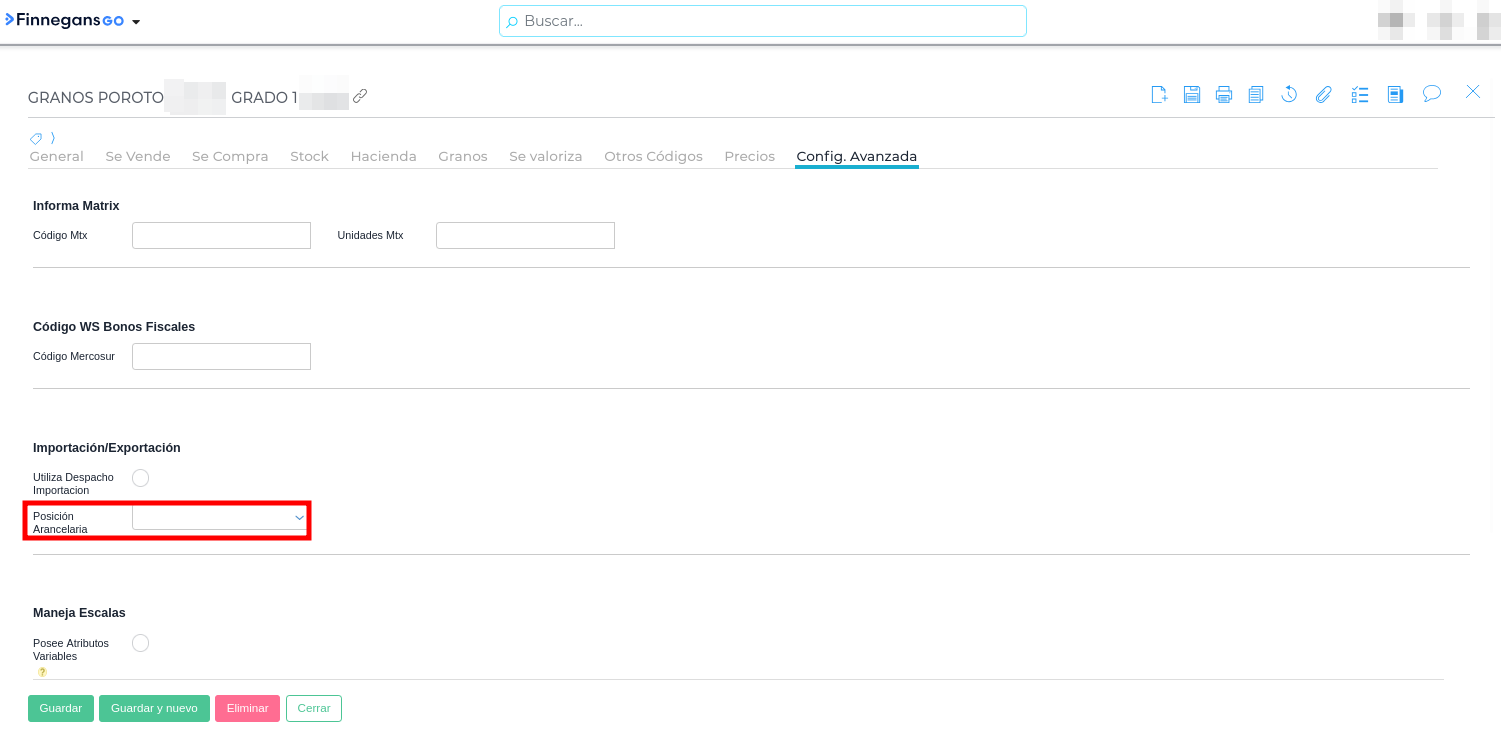
Task: Open the FinnegansGO menu arrow
Action: pyautogui.click(x=136, y=22)
